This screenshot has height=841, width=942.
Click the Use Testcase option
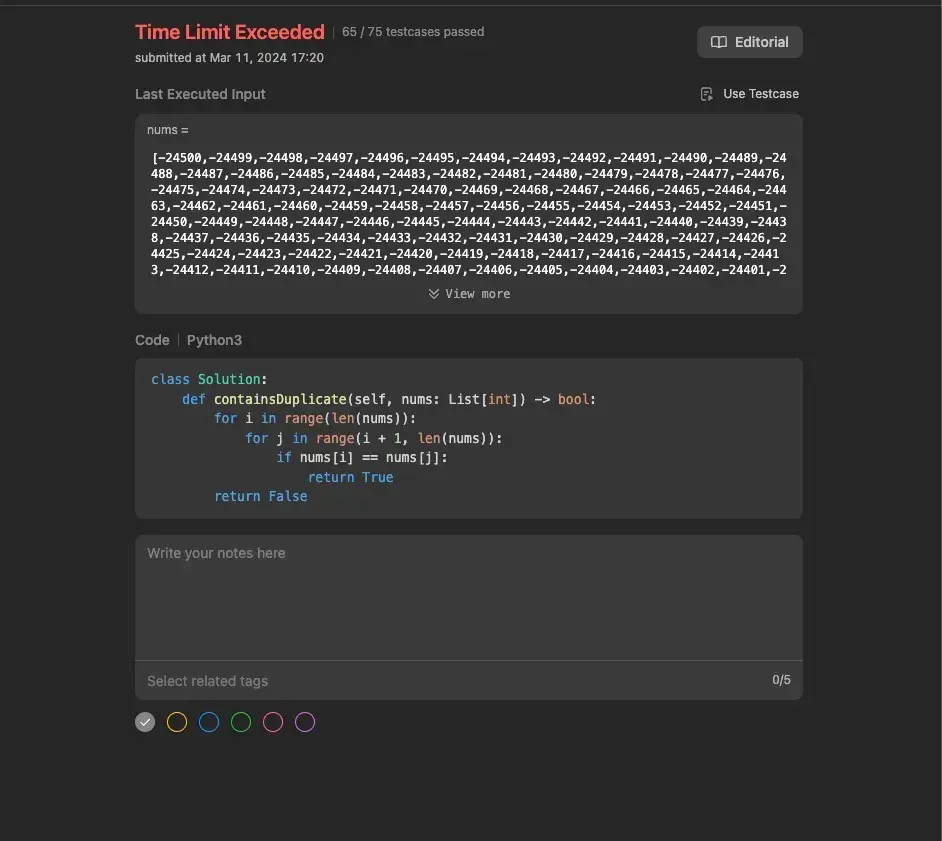pos(750,93)
